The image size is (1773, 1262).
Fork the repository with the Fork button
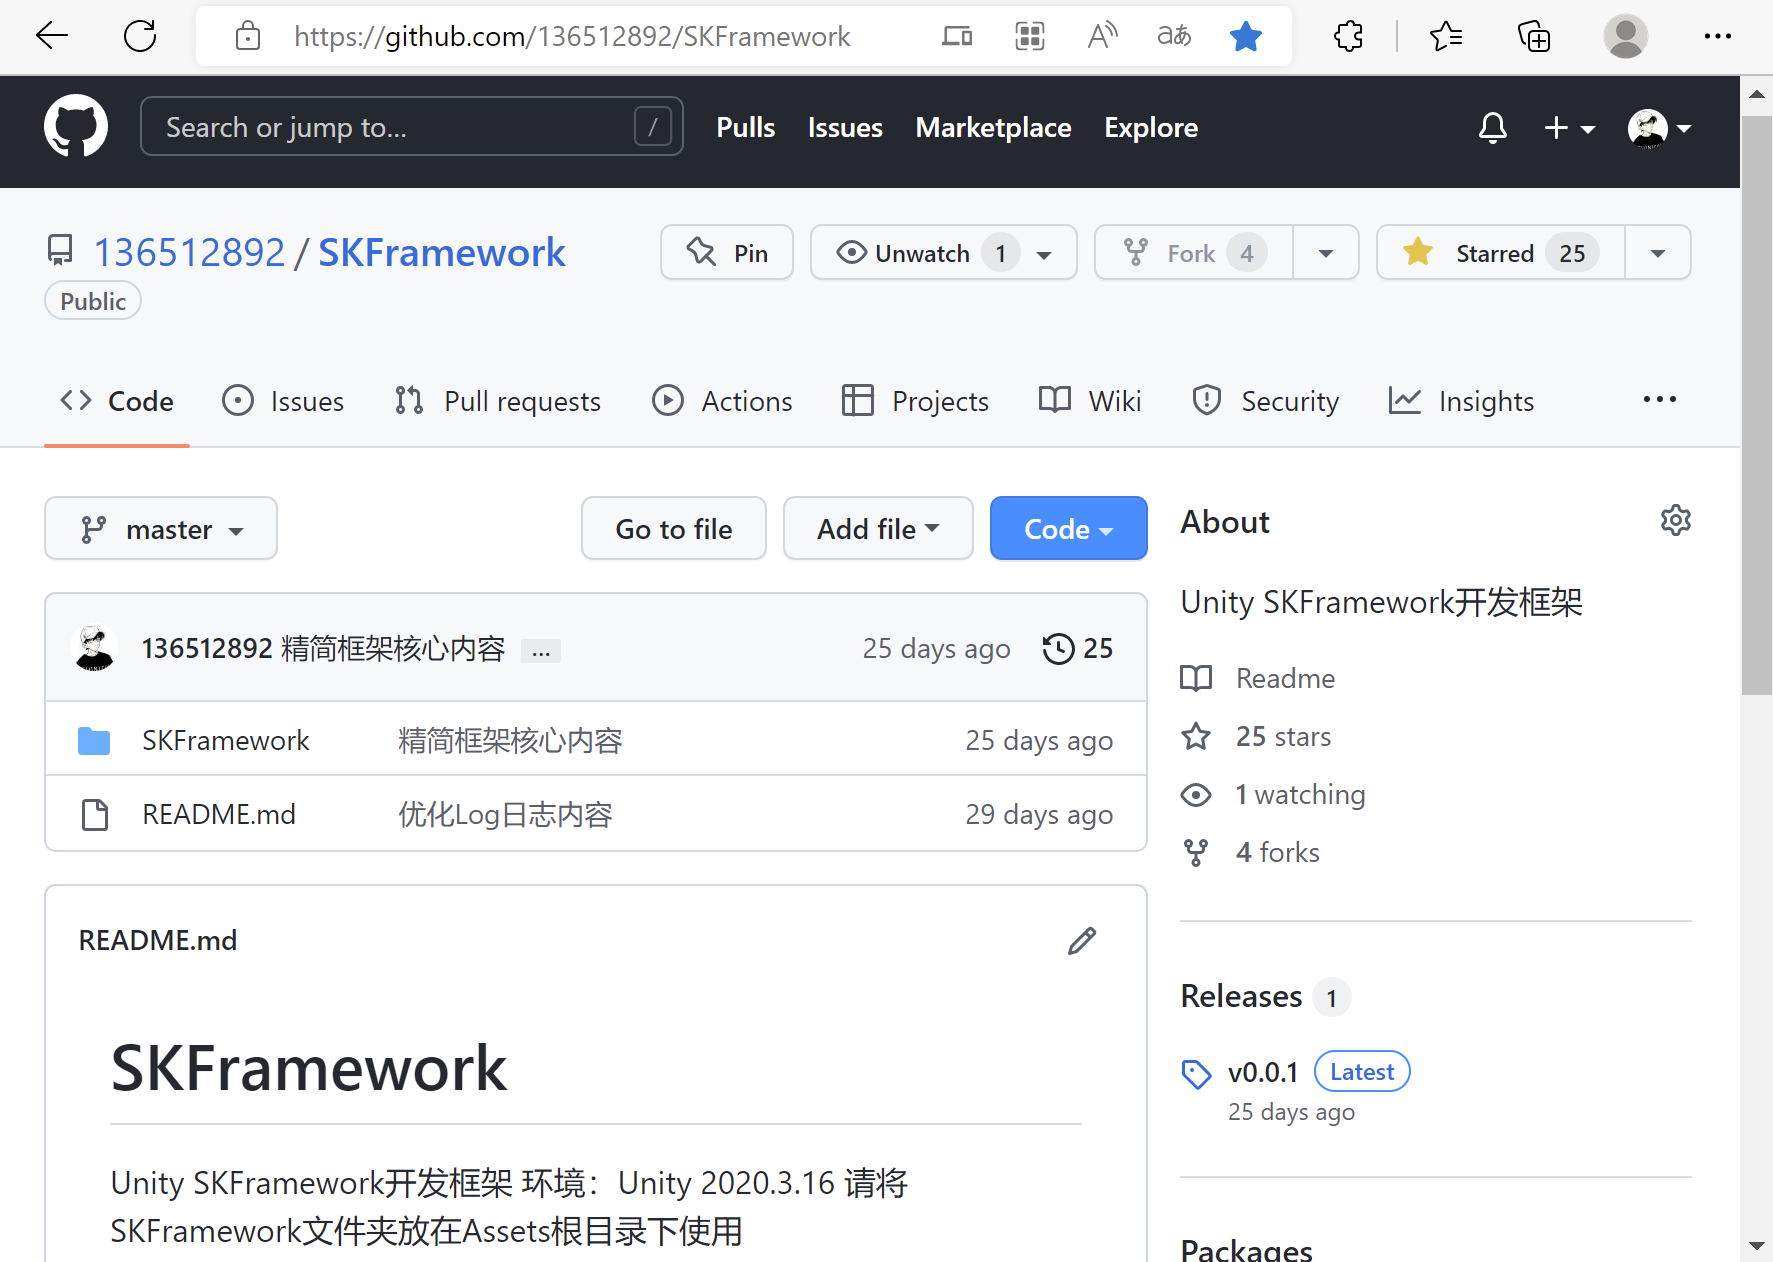[x=1194, y=253]
